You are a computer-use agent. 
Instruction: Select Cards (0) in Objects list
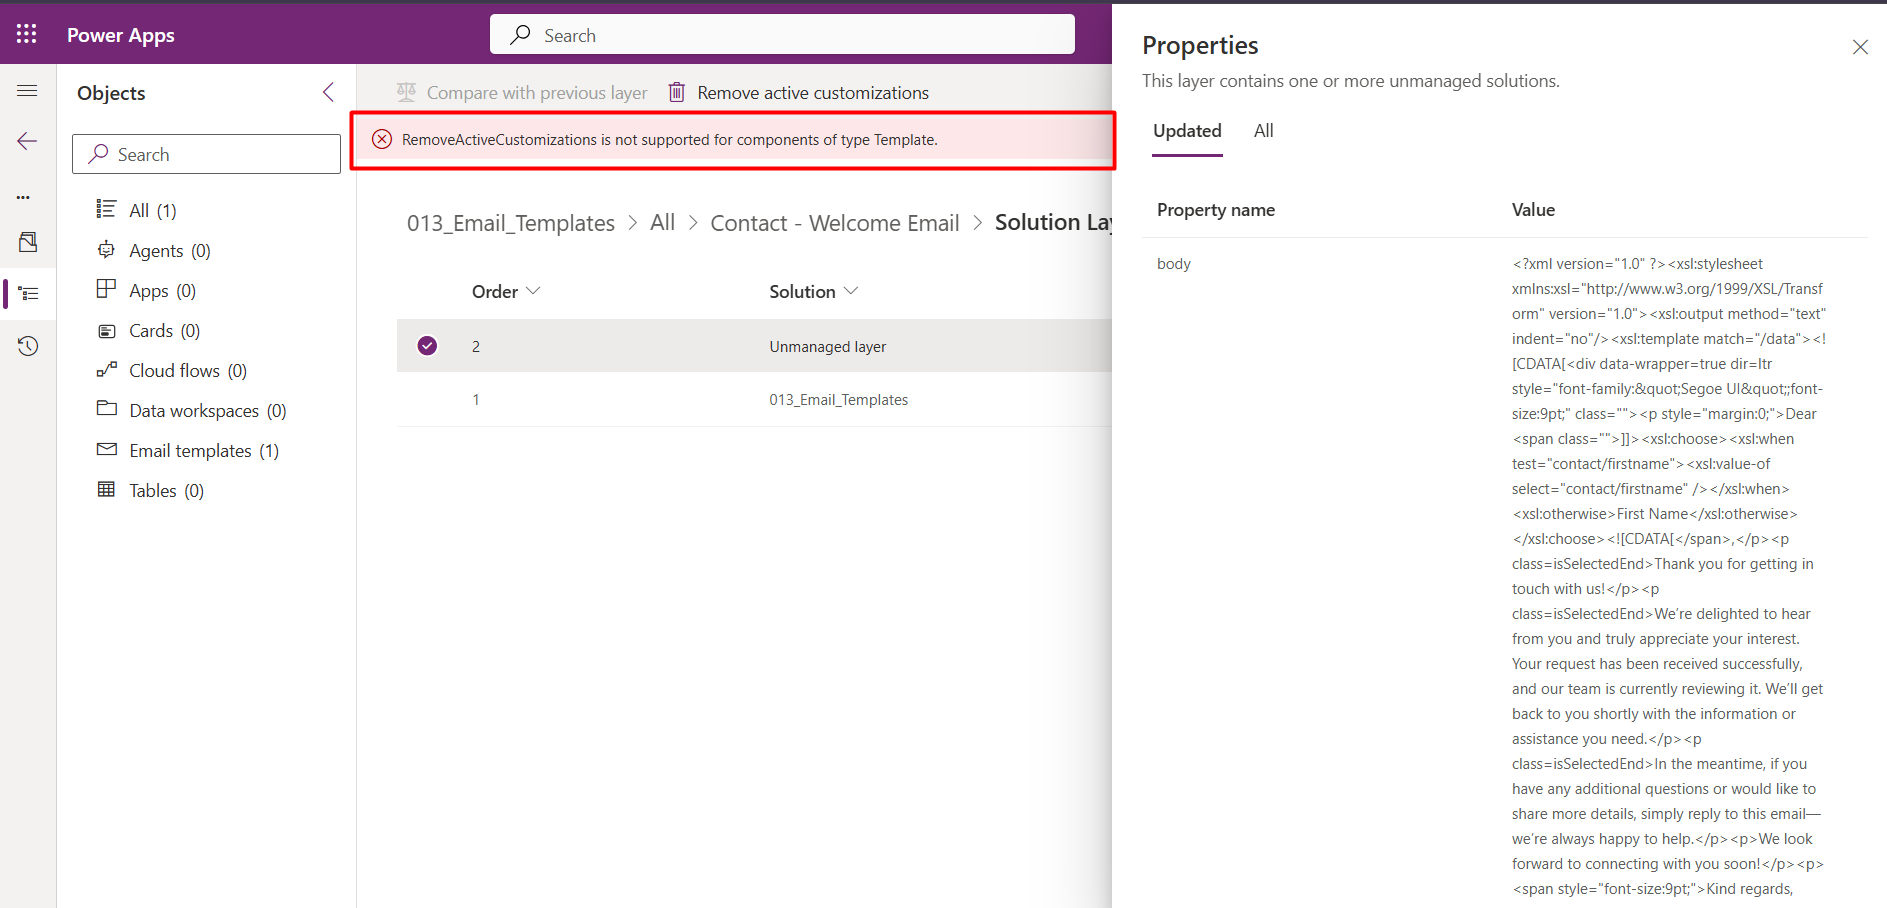click(164, 330)
